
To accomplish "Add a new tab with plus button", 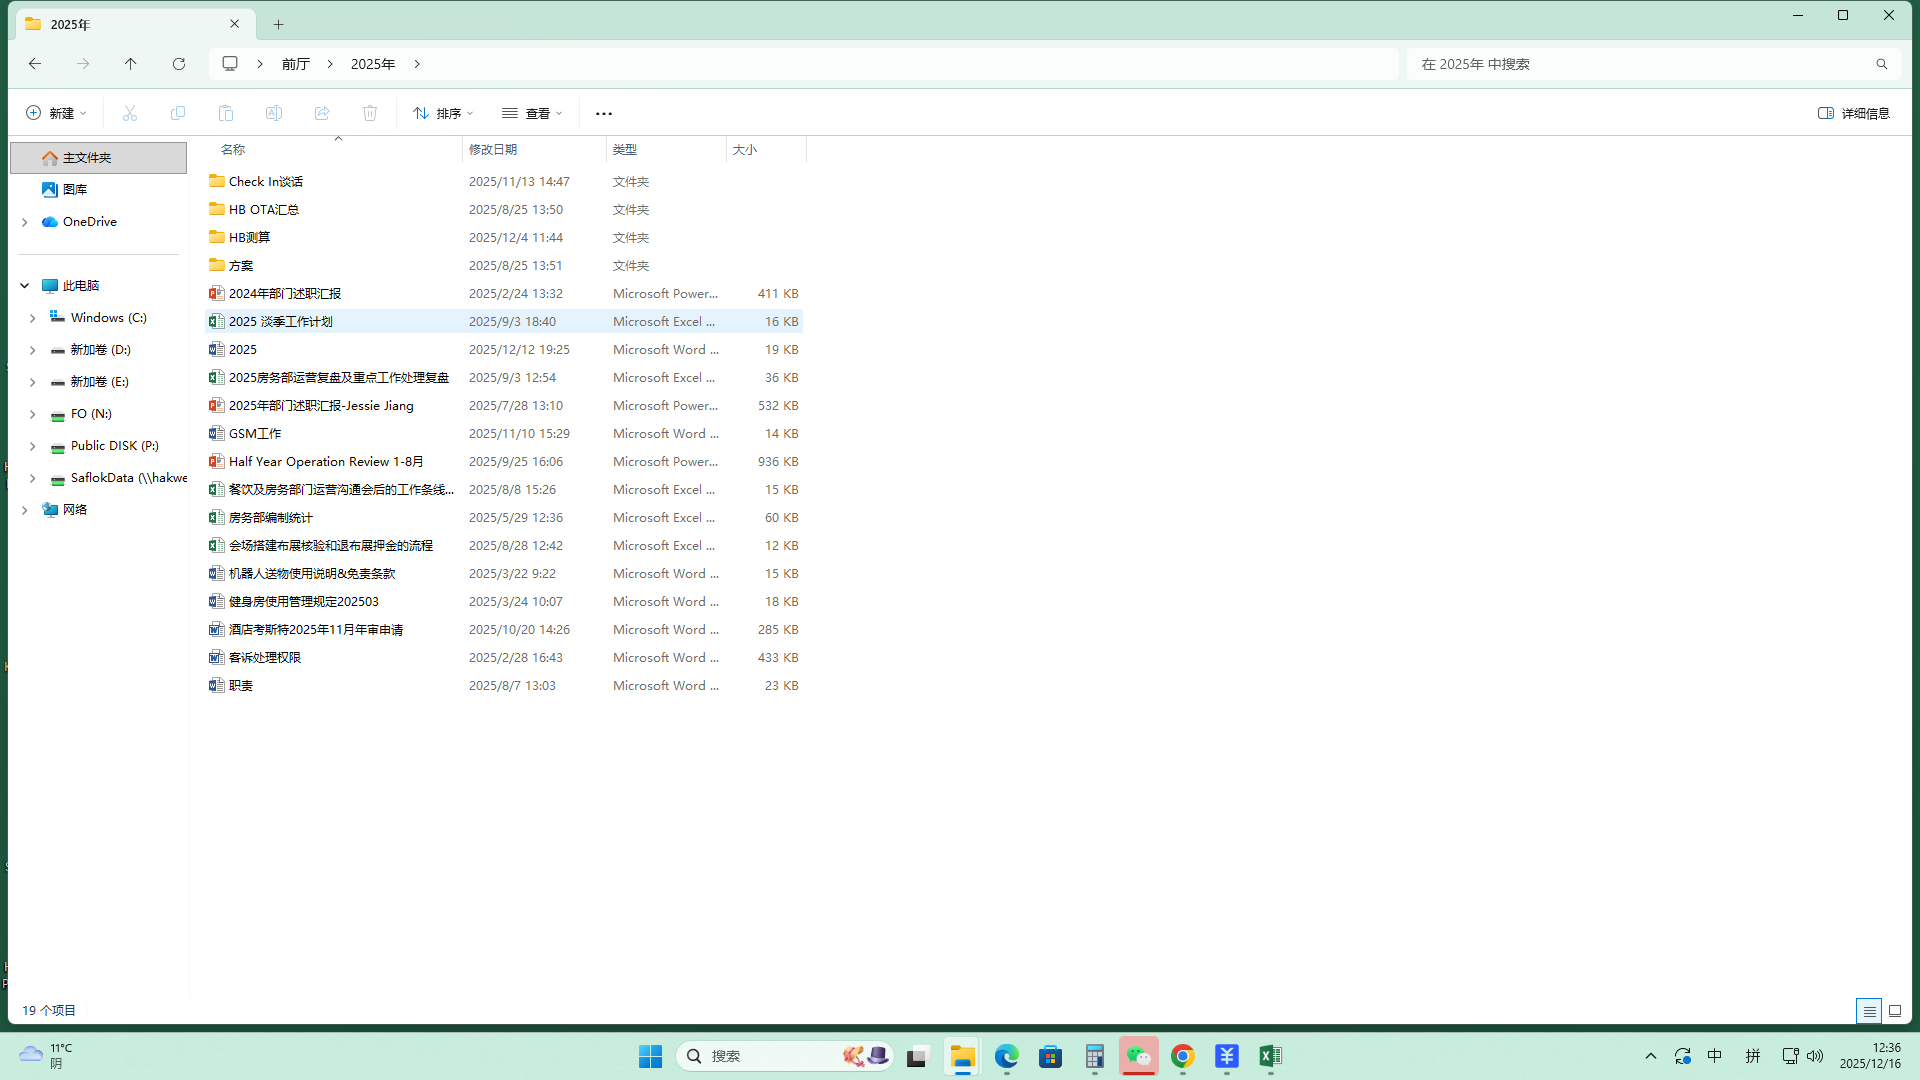I will [279, 24].
